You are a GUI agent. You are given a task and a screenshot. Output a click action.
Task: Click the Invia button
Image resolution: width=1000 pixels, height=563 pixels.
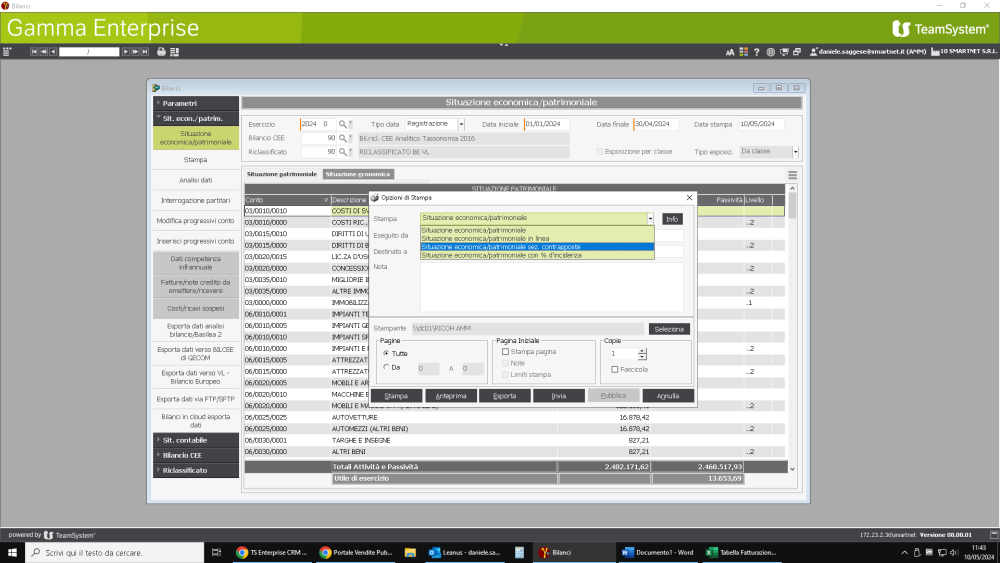pos(559,396)
